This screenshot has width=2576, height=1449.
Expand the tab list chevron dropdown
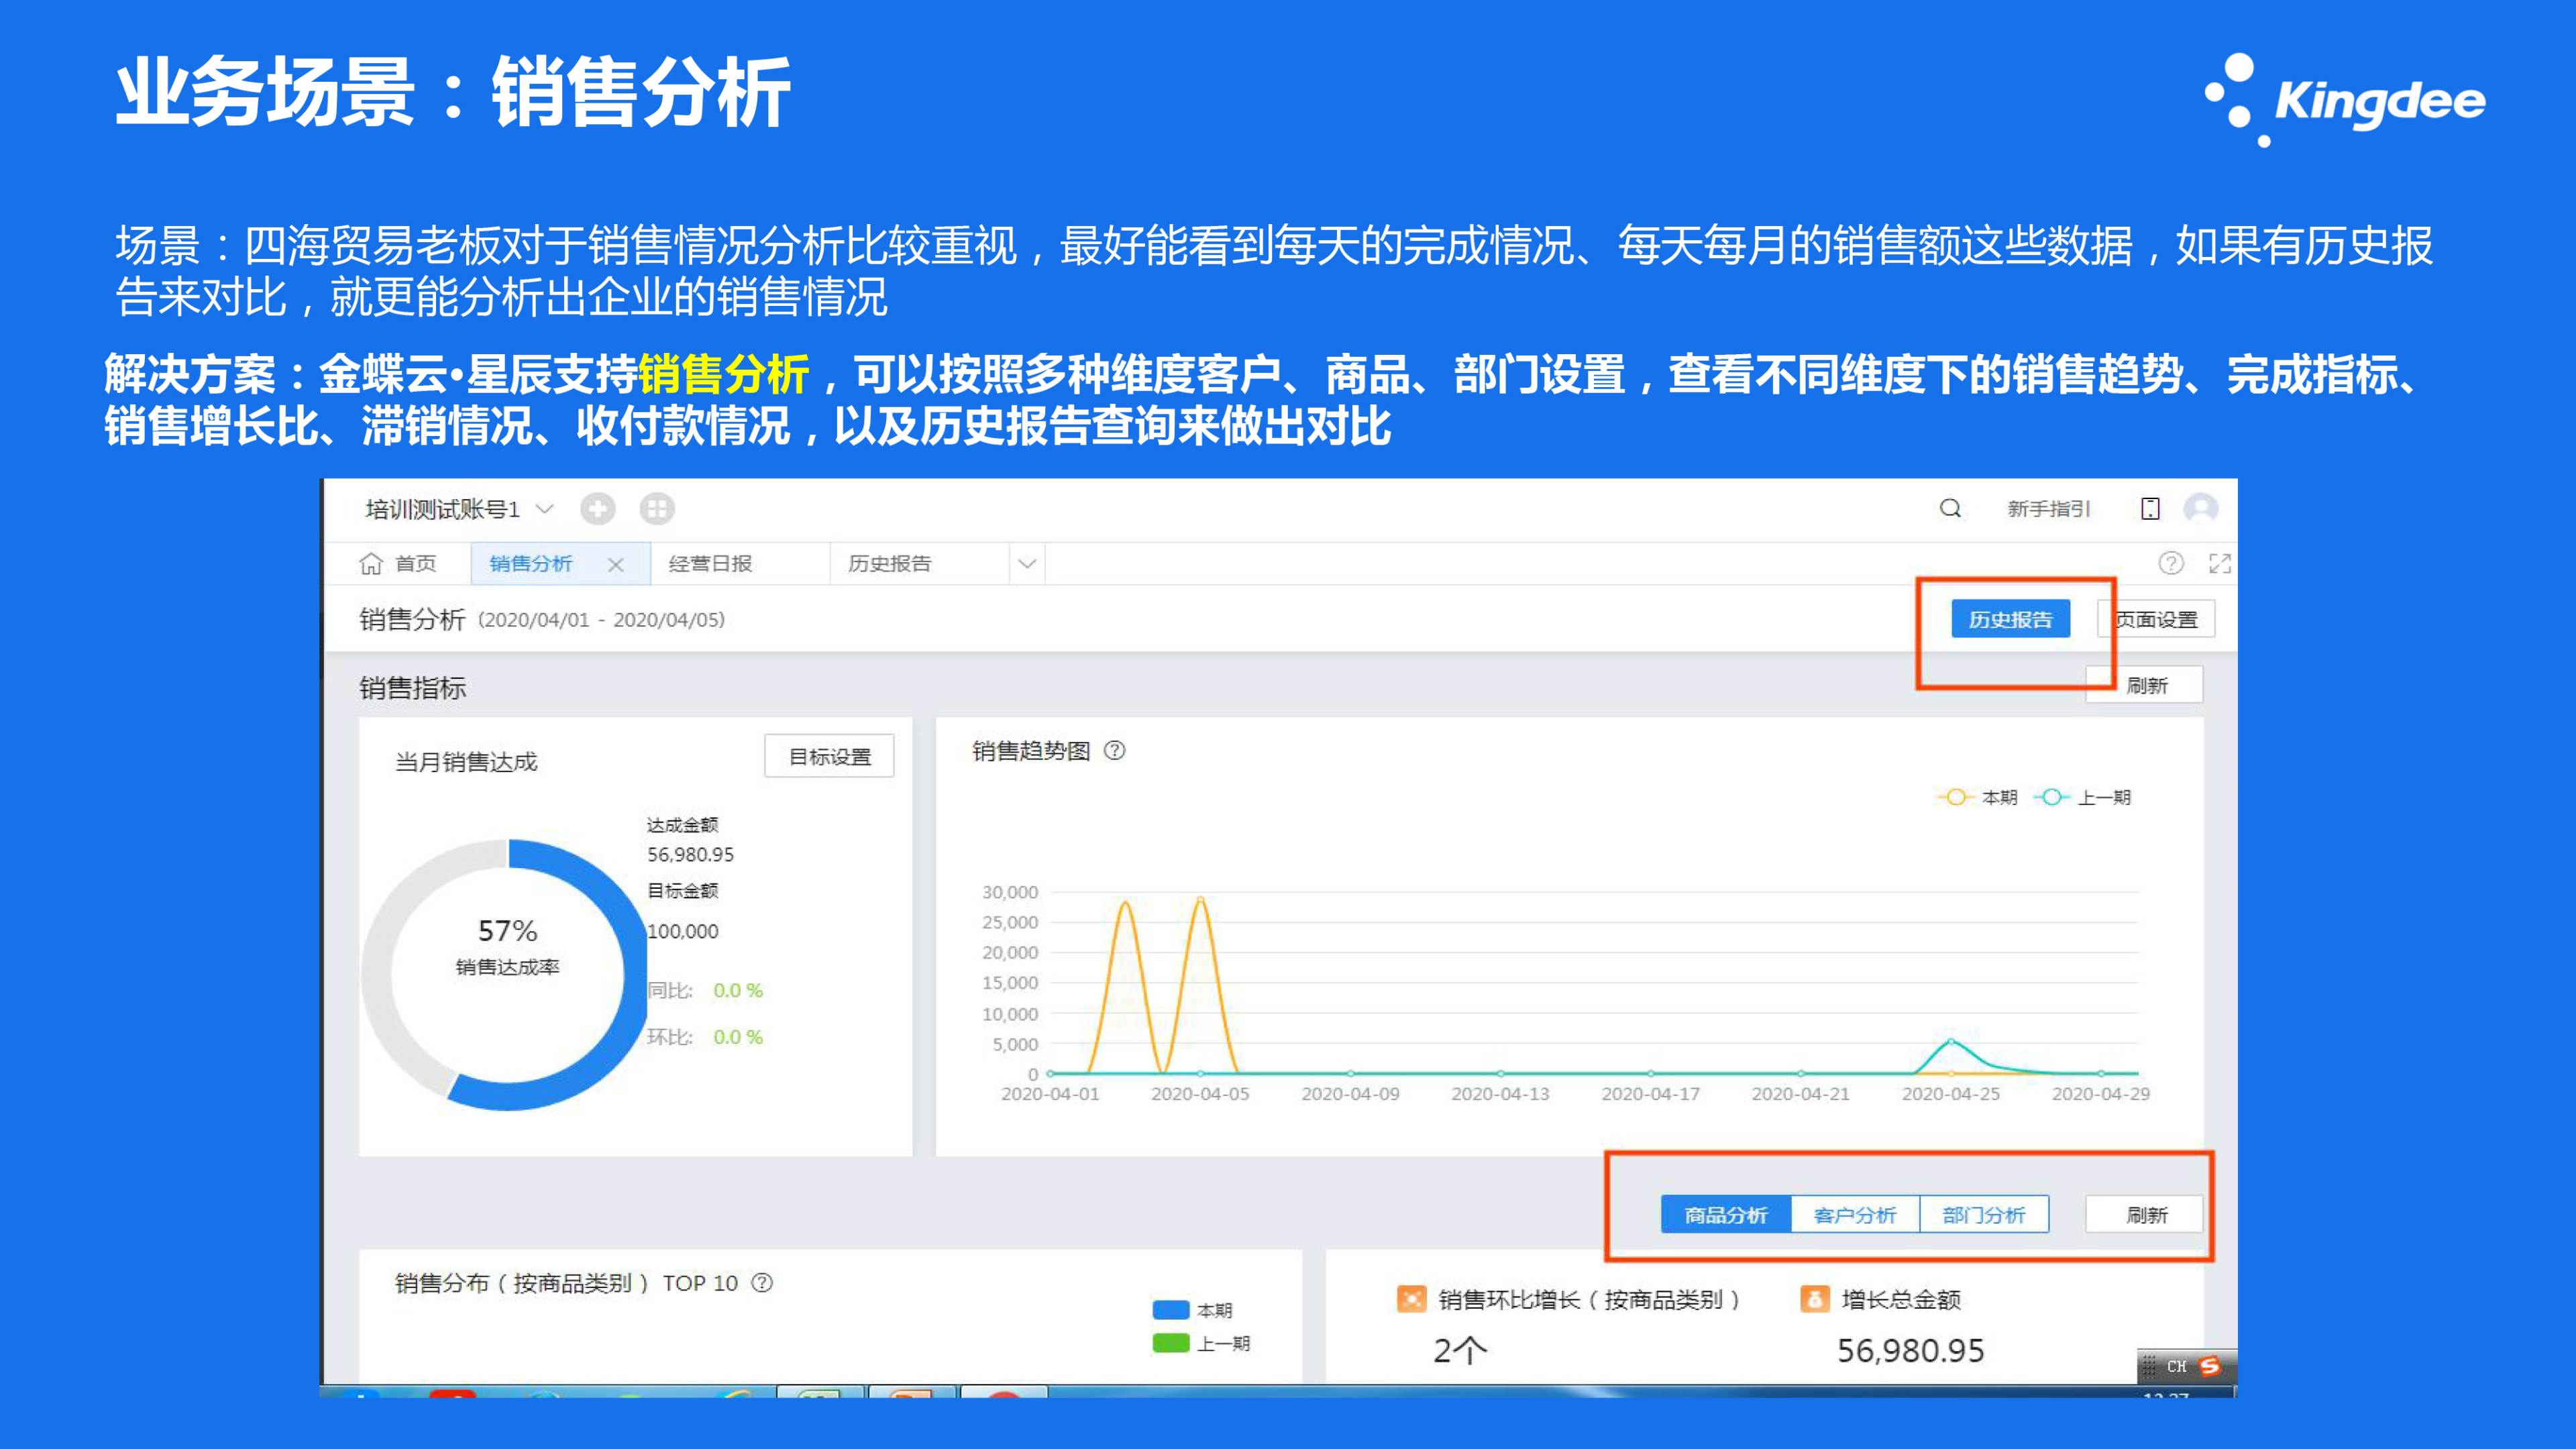(x=1027, y=563)
